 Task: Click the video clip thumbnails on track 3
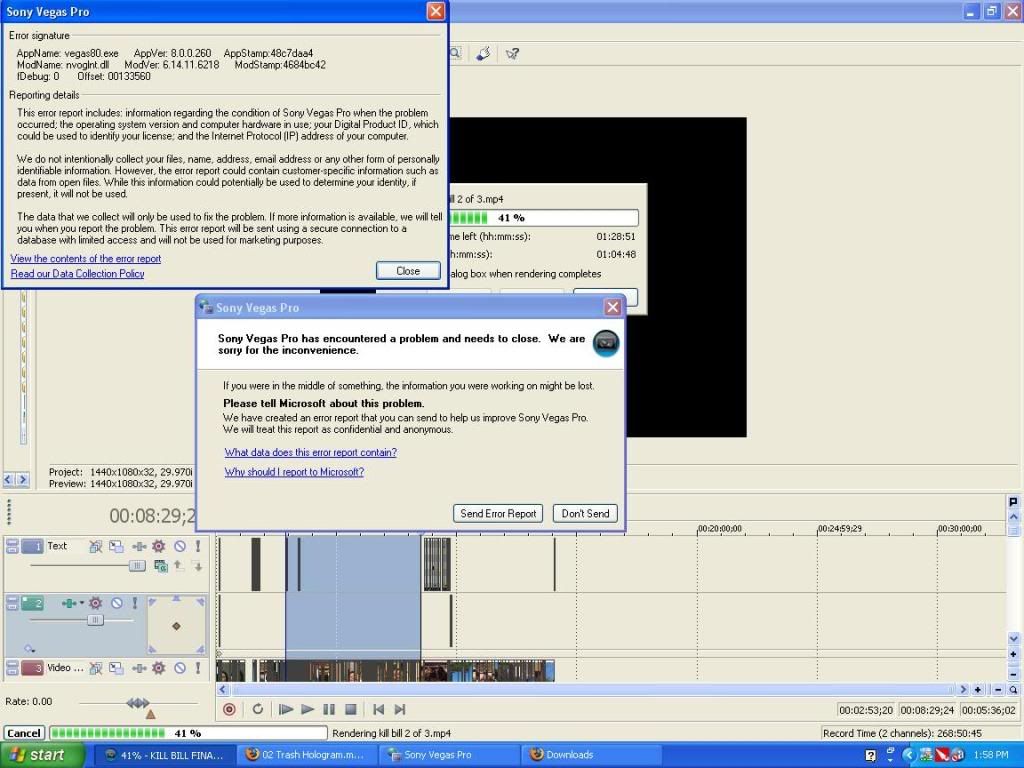pos(385,671)
